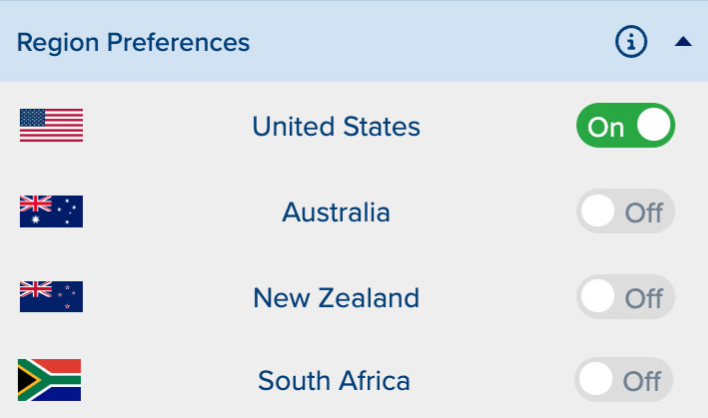The height and width of the screenshot is (418, 708).
Task: Click the white knob on South Africa's switch
Action: tap(597, 380)
